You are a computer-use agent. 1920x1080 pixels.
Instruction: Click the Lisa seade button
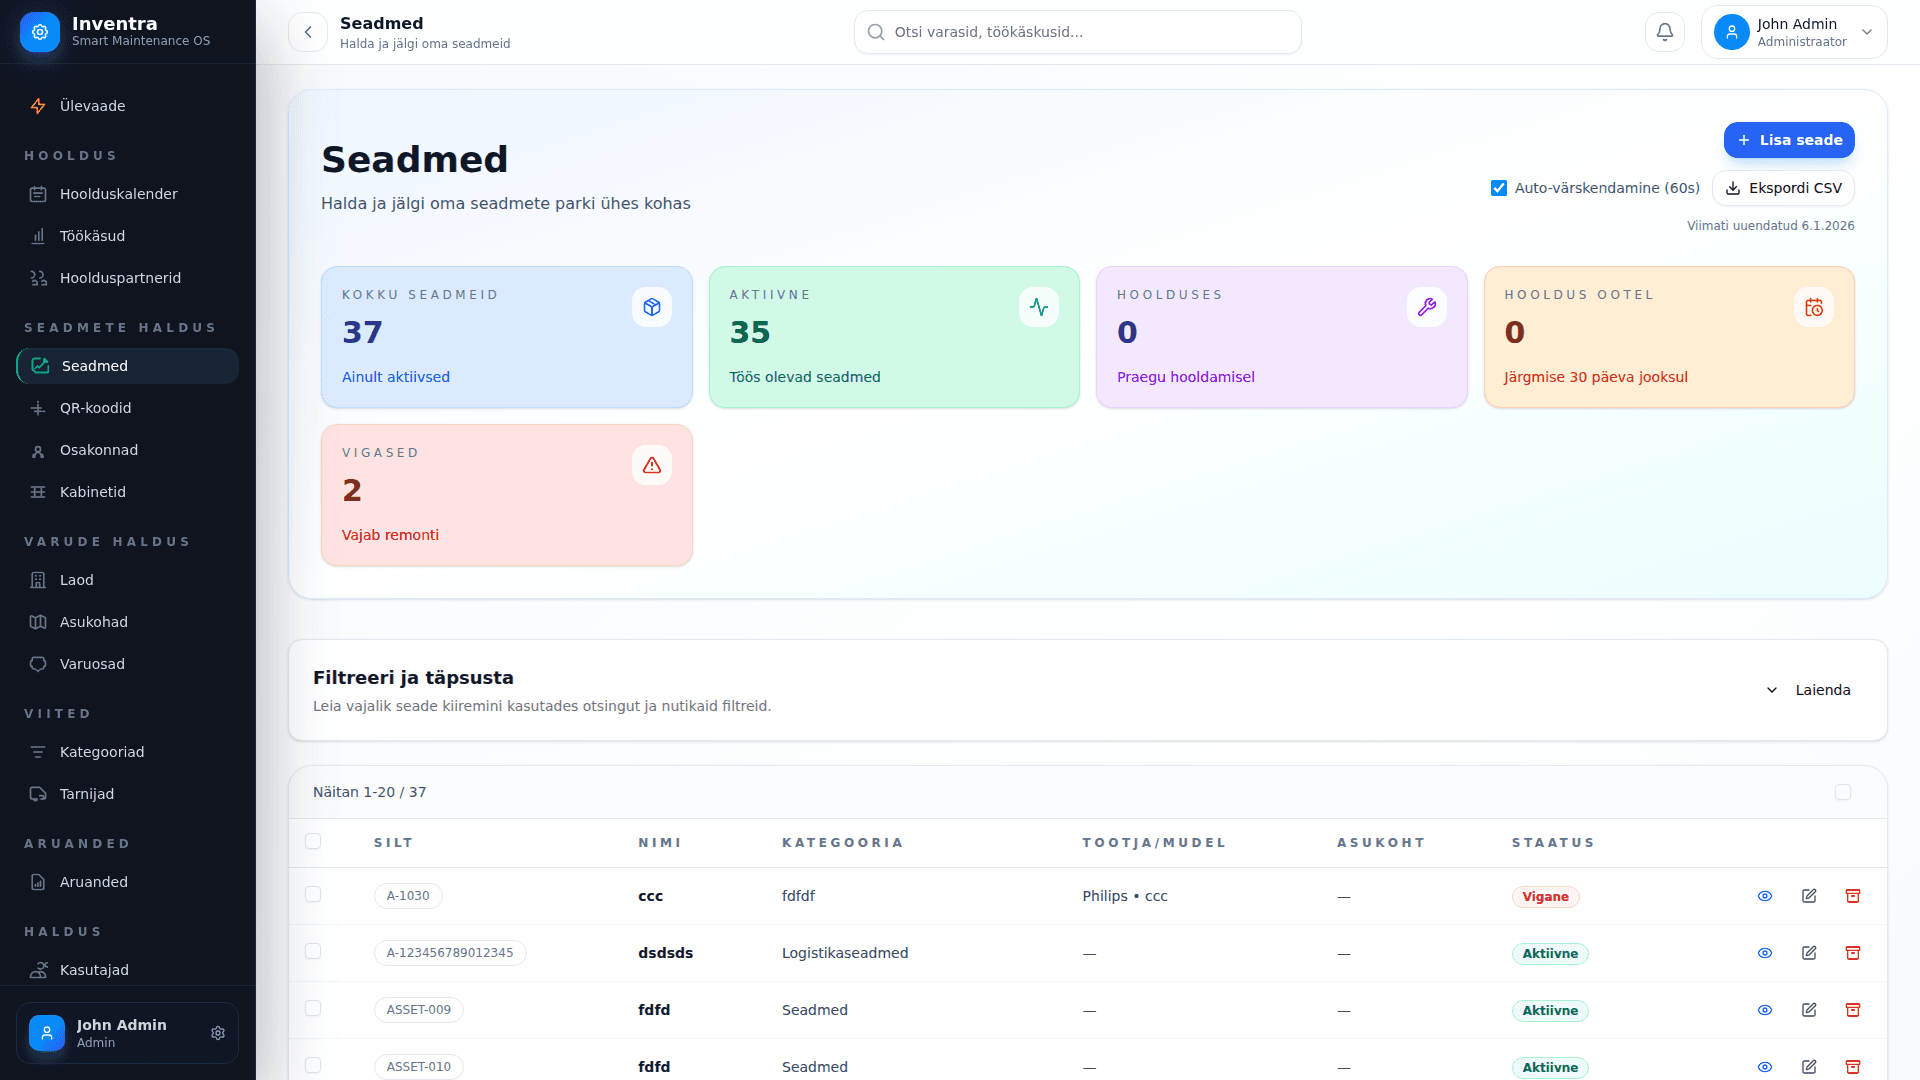point(1789,140)
